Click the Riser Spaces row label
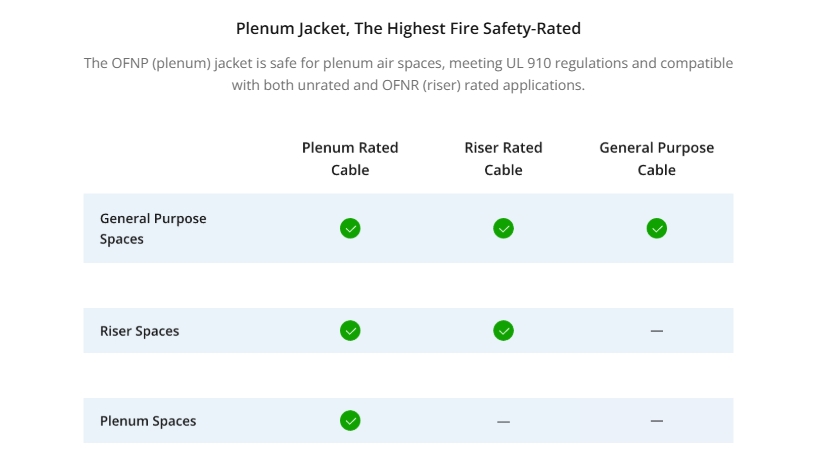 pyautogui.click(x=139, y=331)
